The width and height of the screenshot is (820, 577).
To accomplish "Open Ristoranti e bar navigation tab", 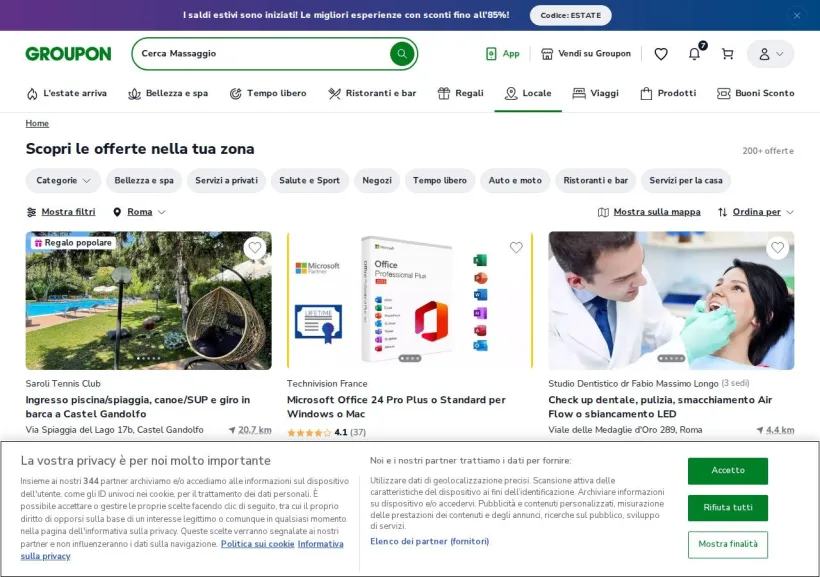I will (372, 93).
